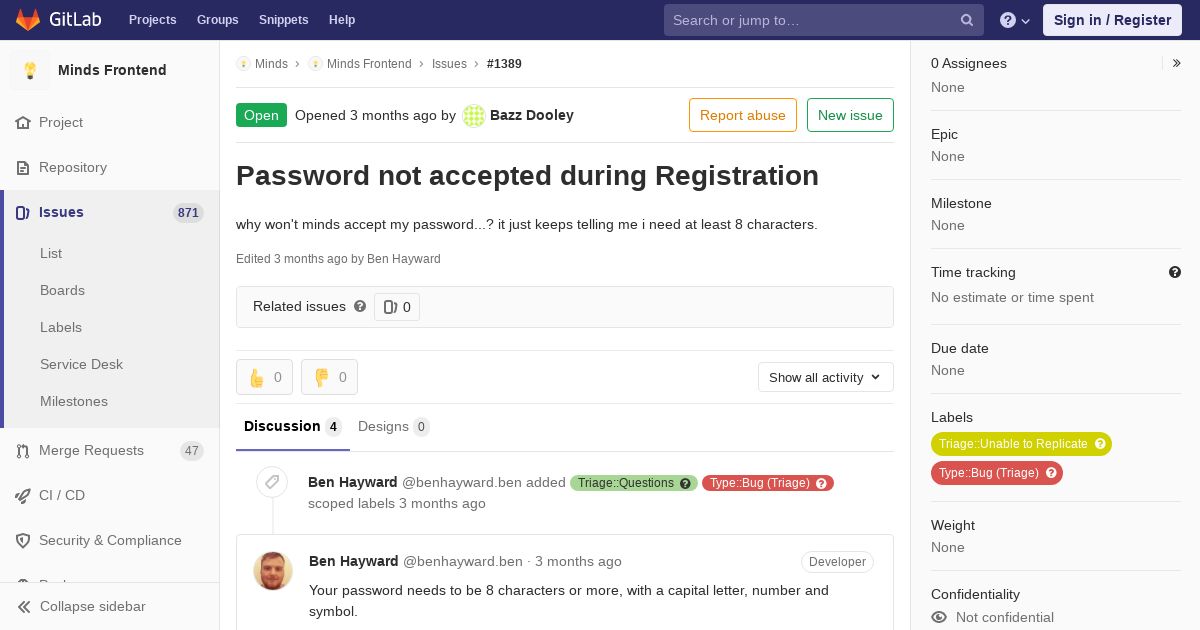Click the "3 months ago" comment timestamp
The height and width of the screenshot is (630, 1200).
pyautogui.click(x=578, y=561)
